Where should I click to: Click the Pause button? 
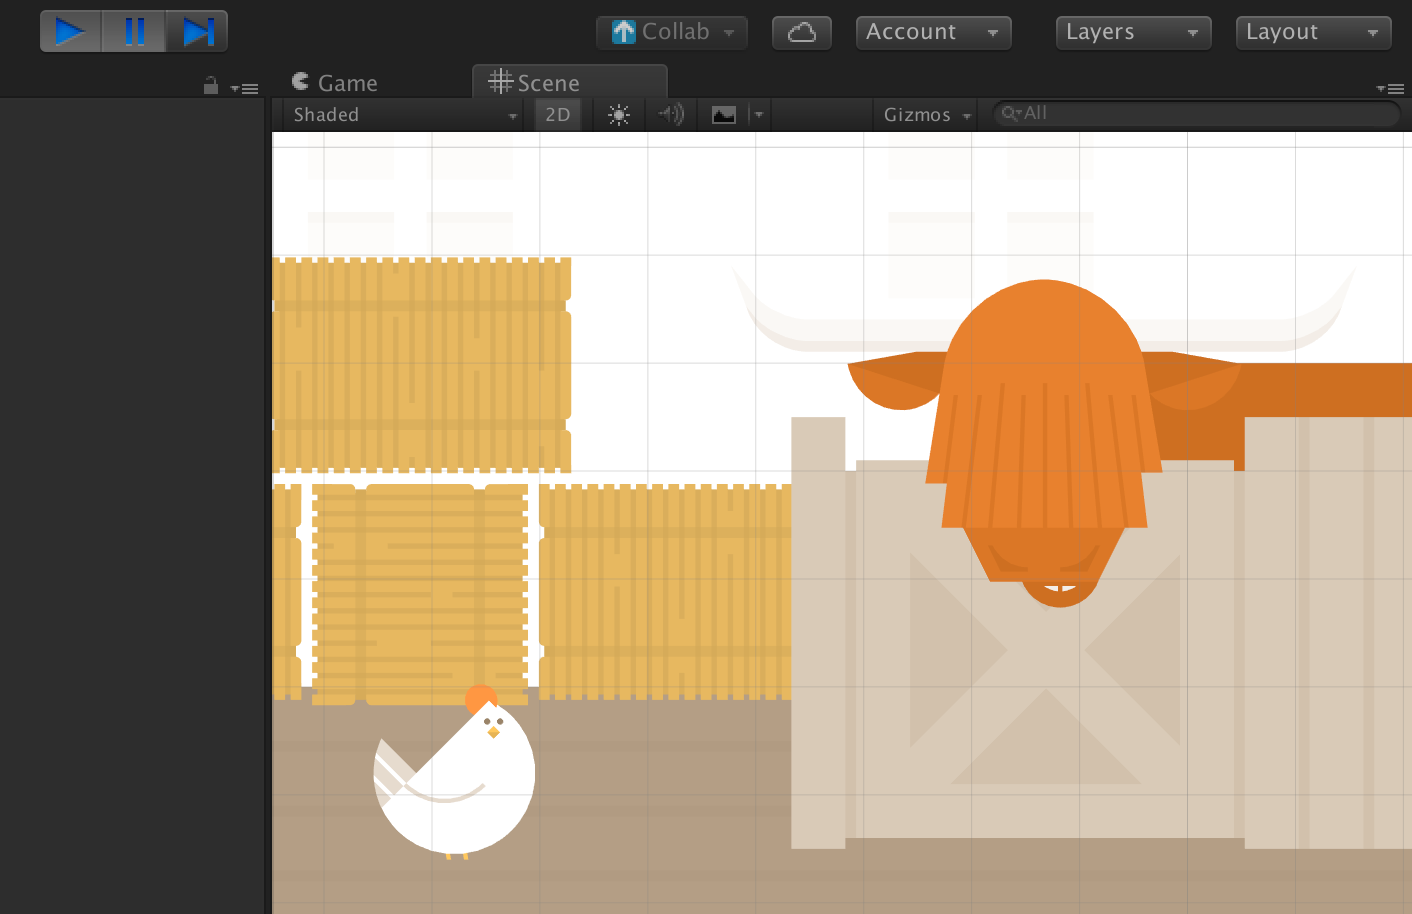click(133, 30)
